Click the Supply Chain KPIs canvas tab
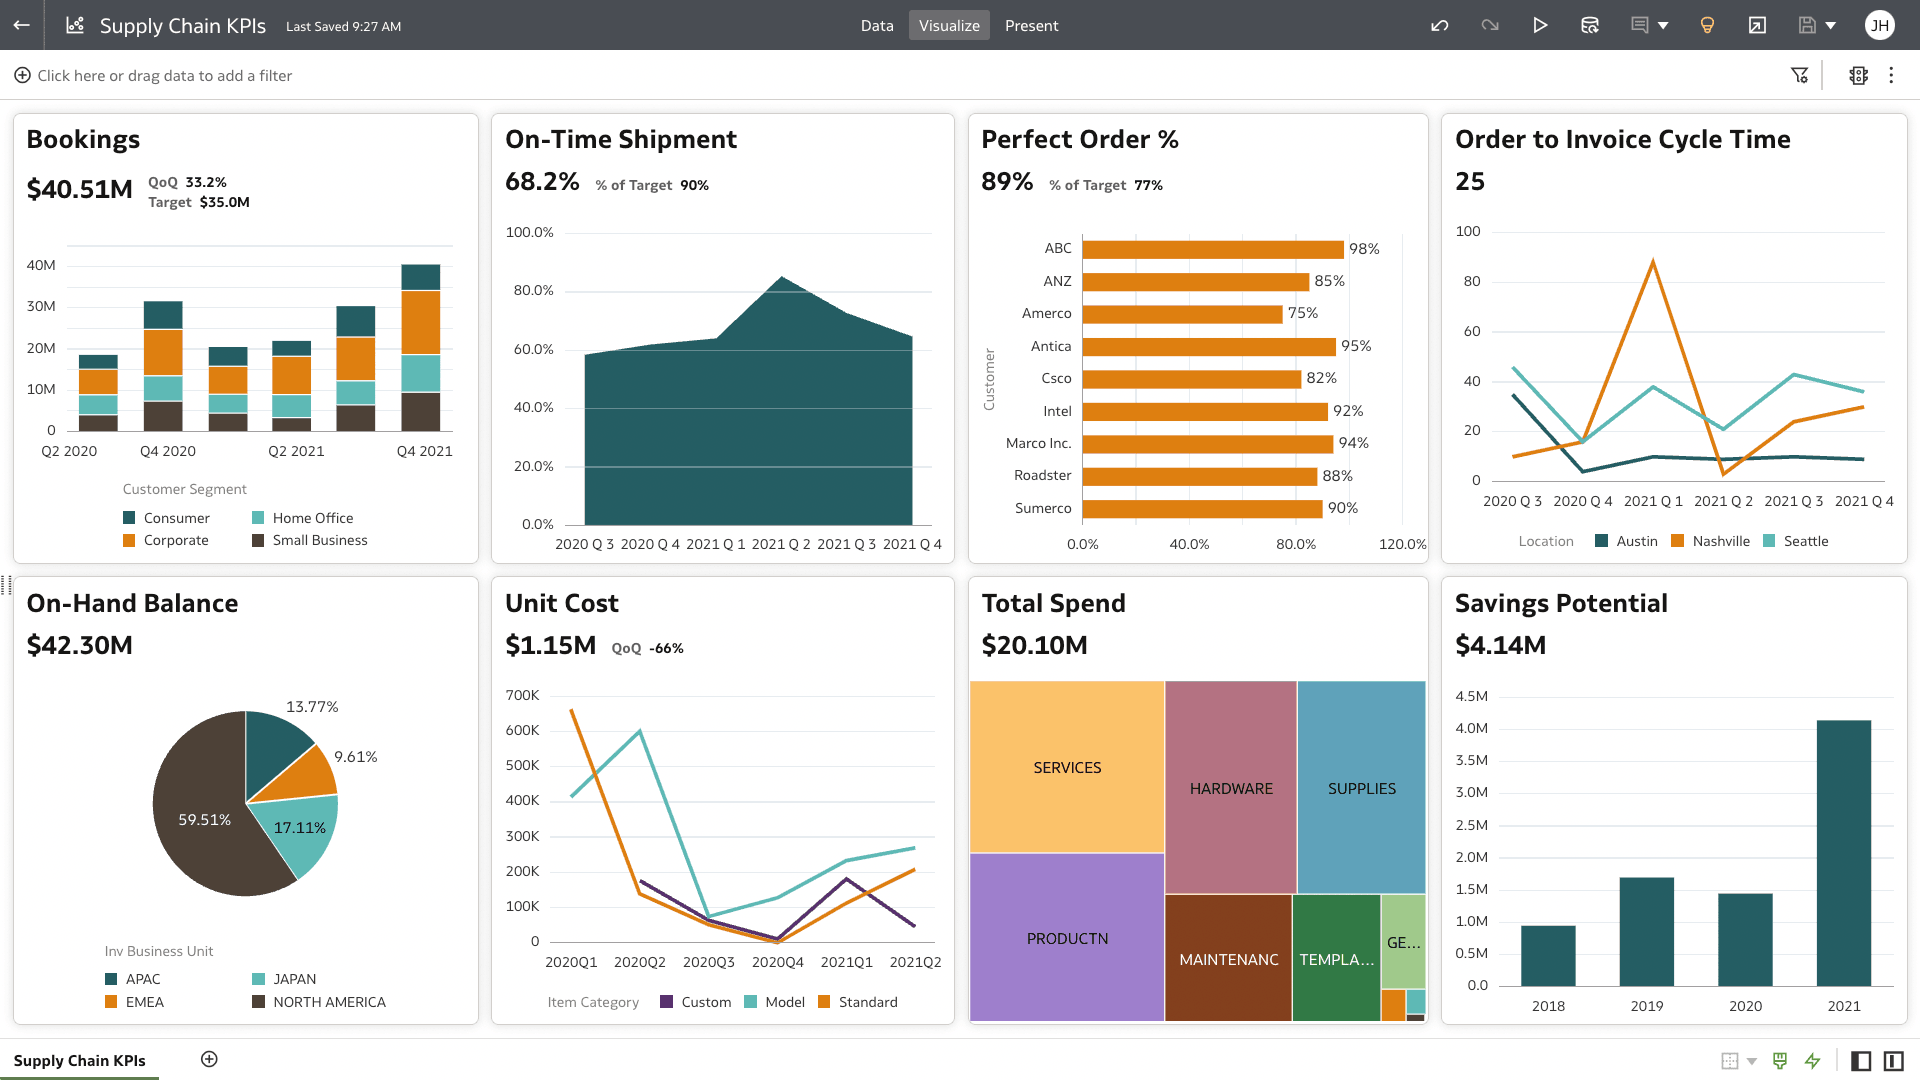 point(80,1060)
